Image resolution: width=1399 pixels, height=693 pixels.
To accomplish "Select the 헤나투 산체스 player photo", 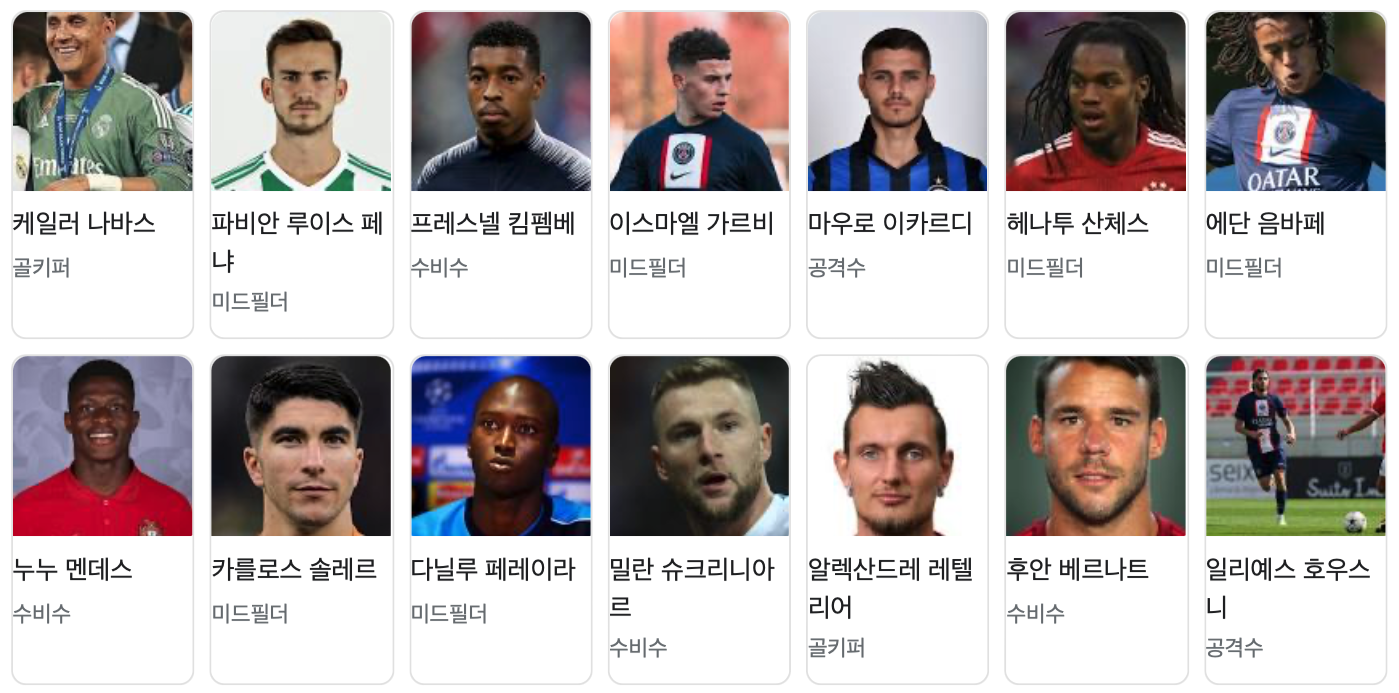I will click(1096, 101).
